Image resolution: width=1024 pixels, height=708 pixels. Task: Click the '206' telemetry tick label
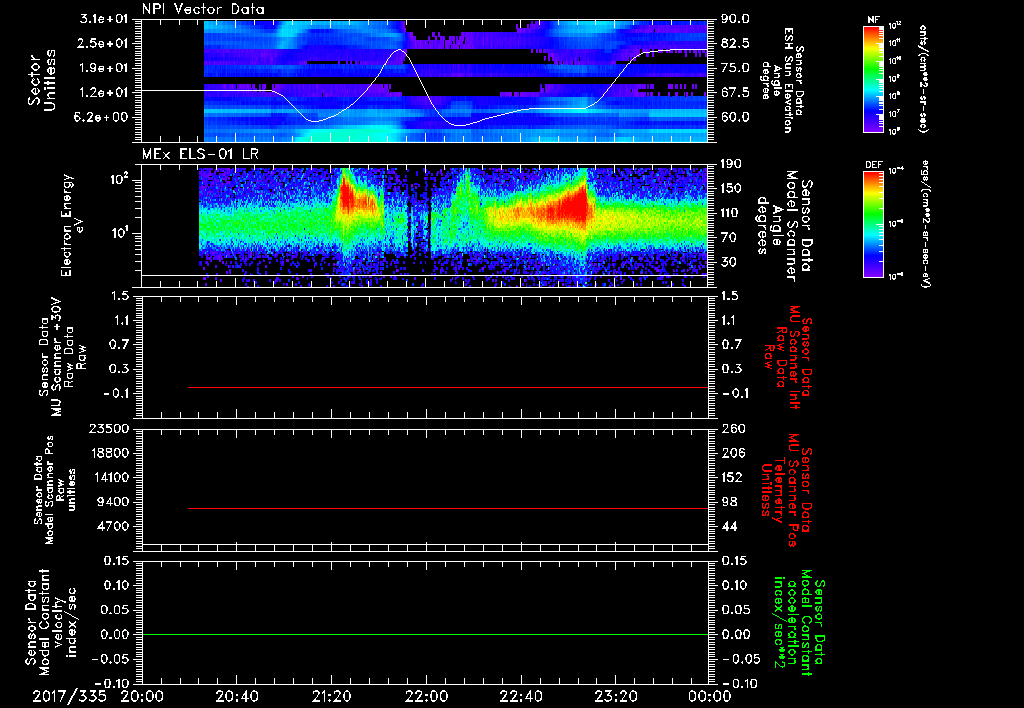[731, 453]
